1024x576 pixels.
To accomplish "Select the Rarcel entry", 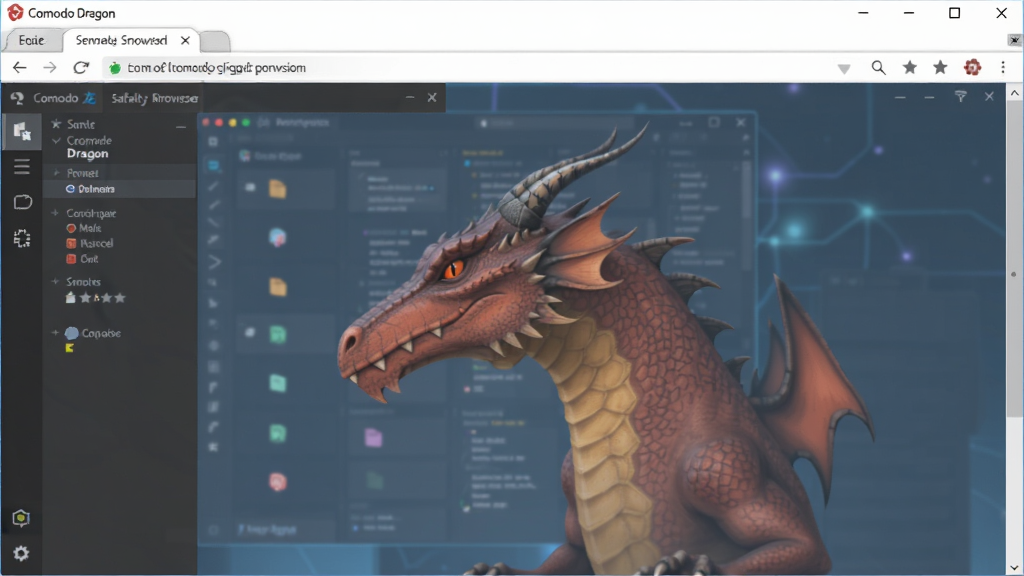I will [x=97, y=244].
